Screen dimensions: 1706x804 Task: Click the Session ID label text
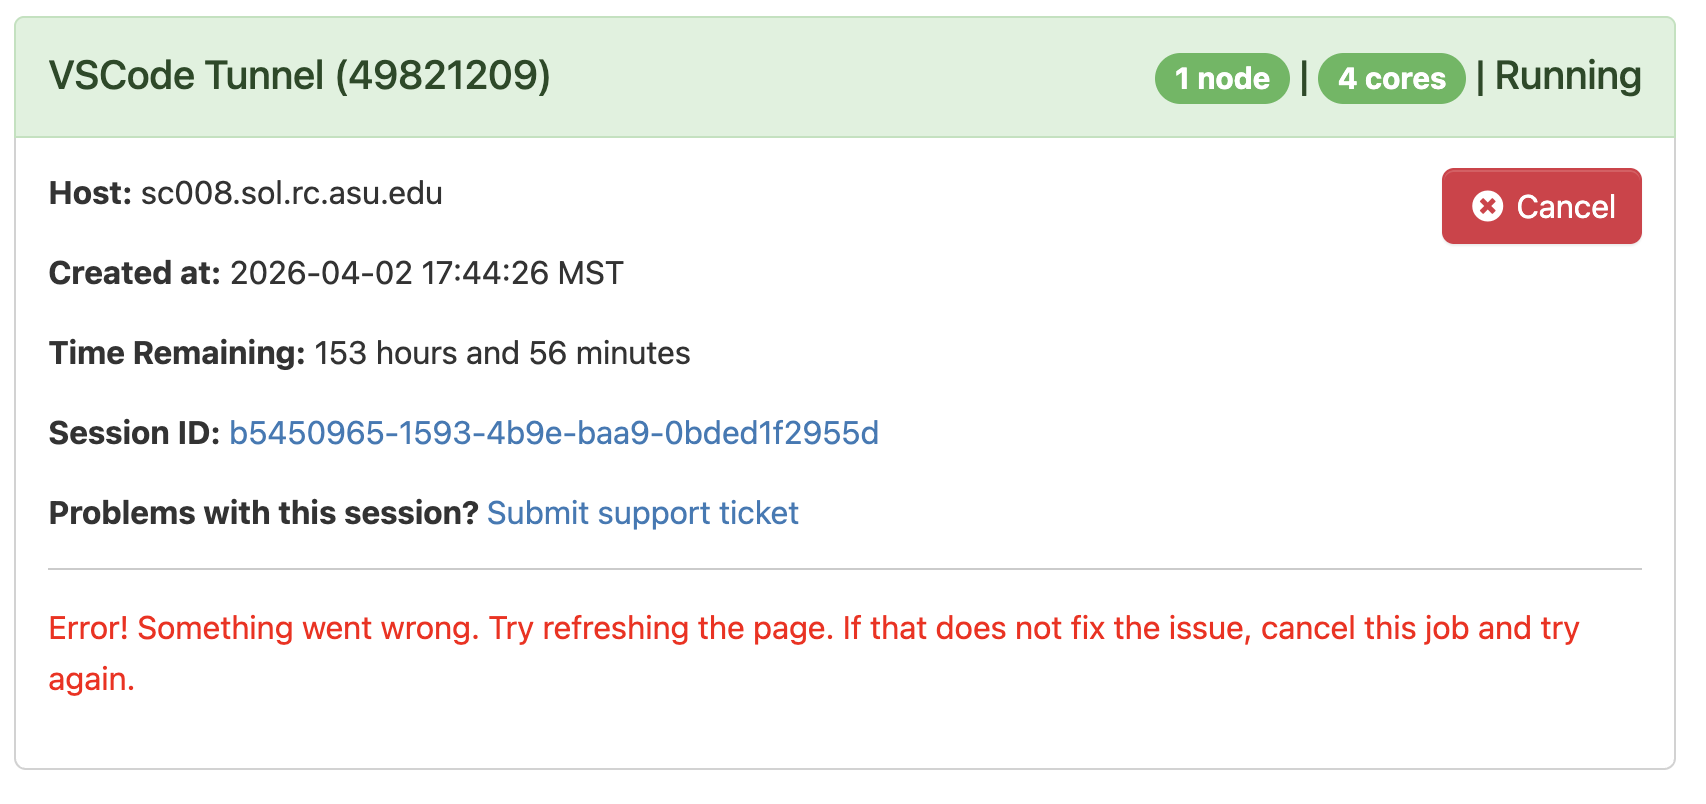pyautogui.click(x=132, y=433)
